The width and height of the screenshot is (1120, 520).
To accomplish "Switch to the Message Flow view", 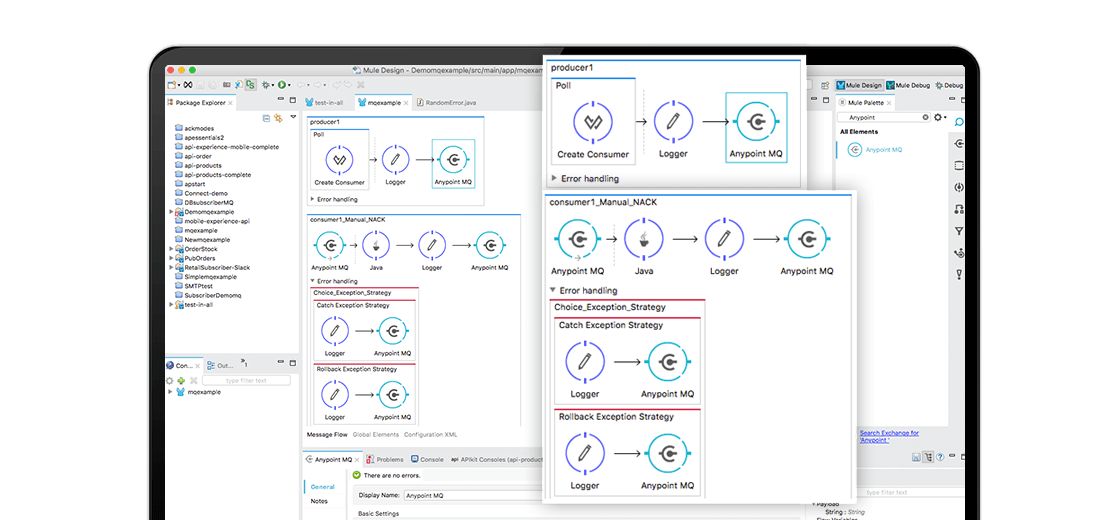I will [x=327, y=434].
